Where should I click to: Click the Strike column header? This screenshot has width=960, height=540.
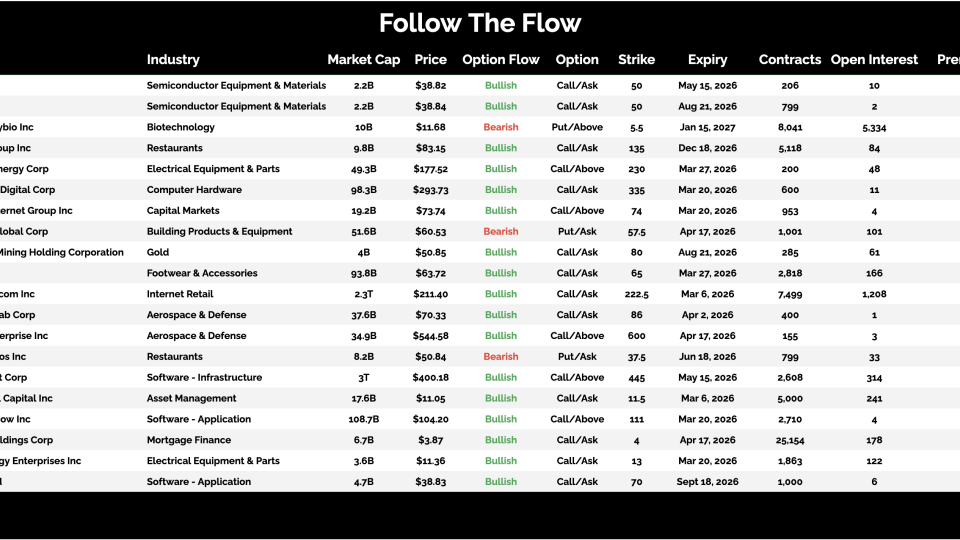click(637, 60)
